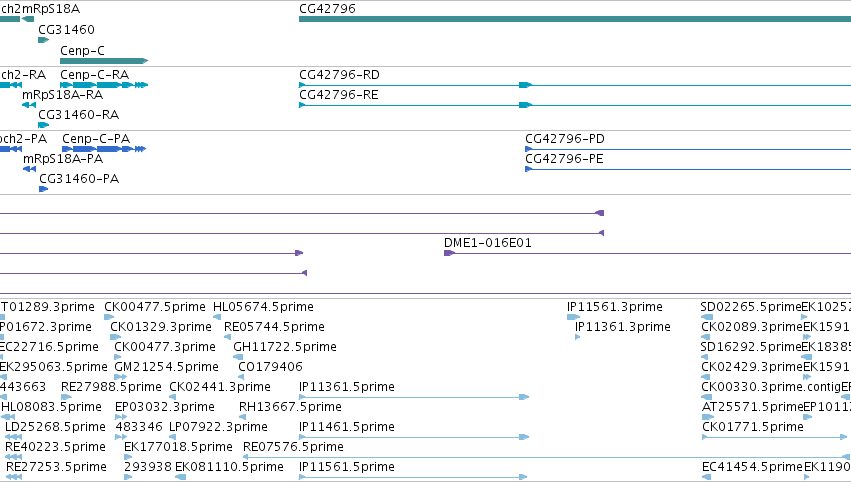Select the DME1-016E01 purple start arrow
The image size is (851, 482).
(x=449, y=253)
